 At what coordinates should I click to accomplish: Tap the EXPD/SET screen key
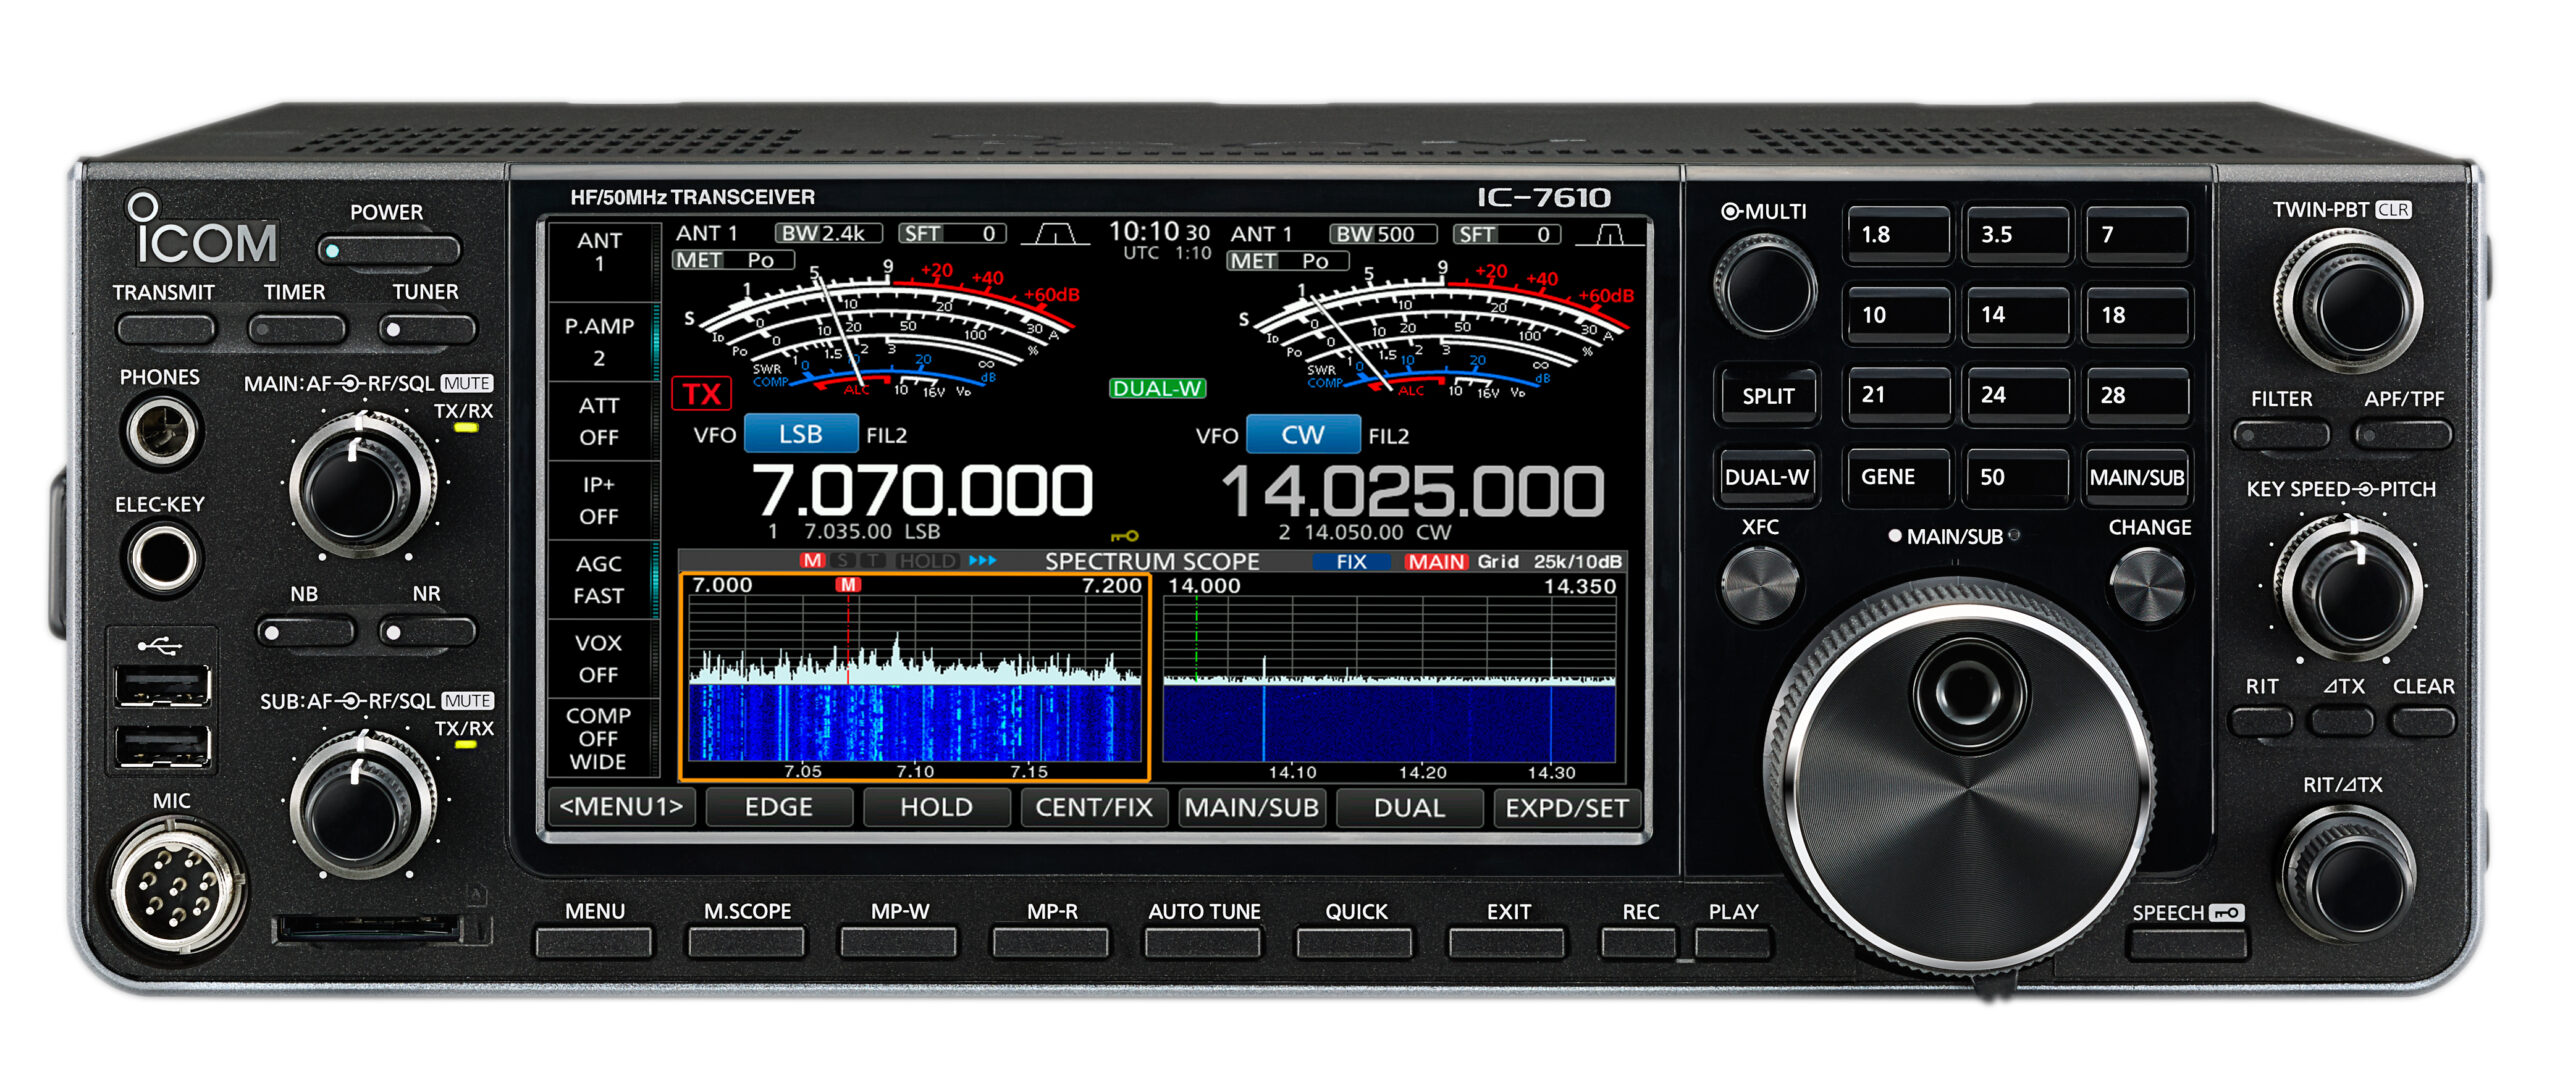(x=1567, y=807)
